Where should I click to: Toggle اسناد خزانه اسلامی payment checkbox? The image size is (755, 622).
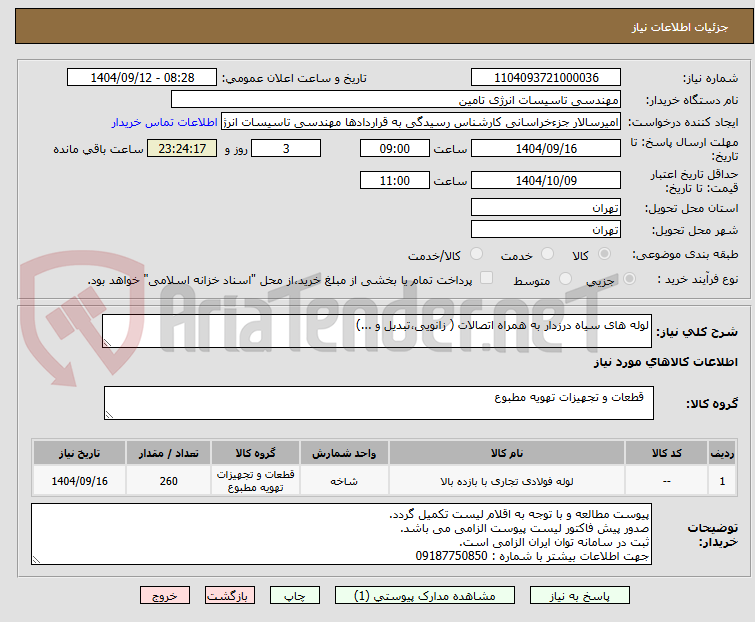486,278
